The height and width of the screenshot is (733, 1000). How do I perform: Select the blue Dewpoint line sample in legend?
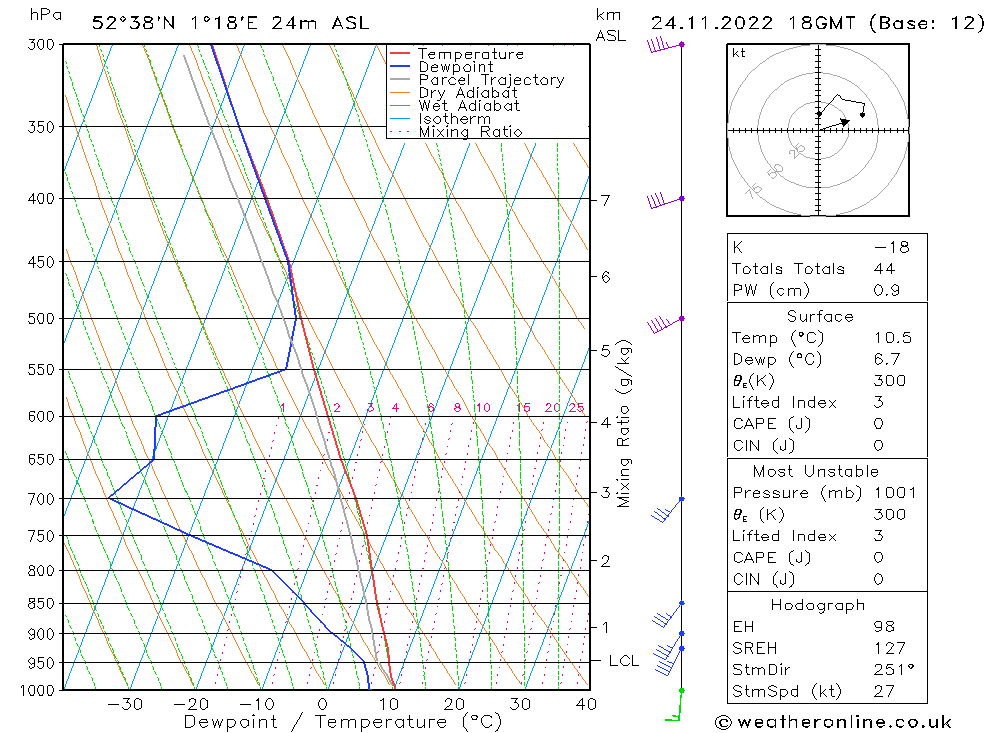coord(400,66)
